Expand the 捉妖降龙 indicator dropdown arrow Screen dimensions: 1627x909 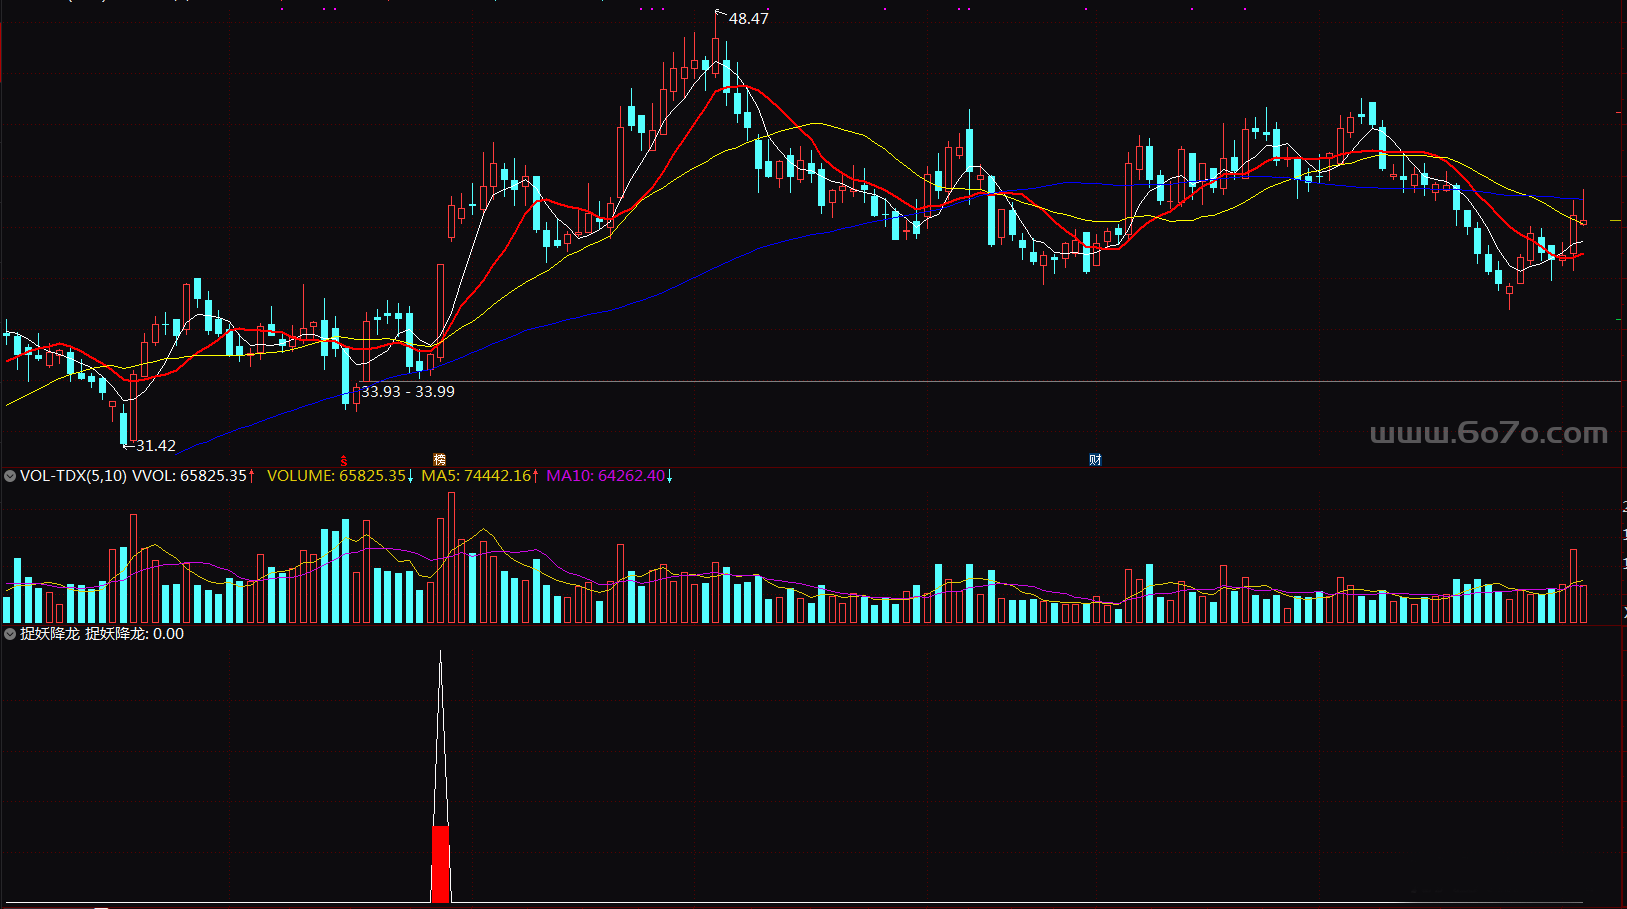[10, 634]
